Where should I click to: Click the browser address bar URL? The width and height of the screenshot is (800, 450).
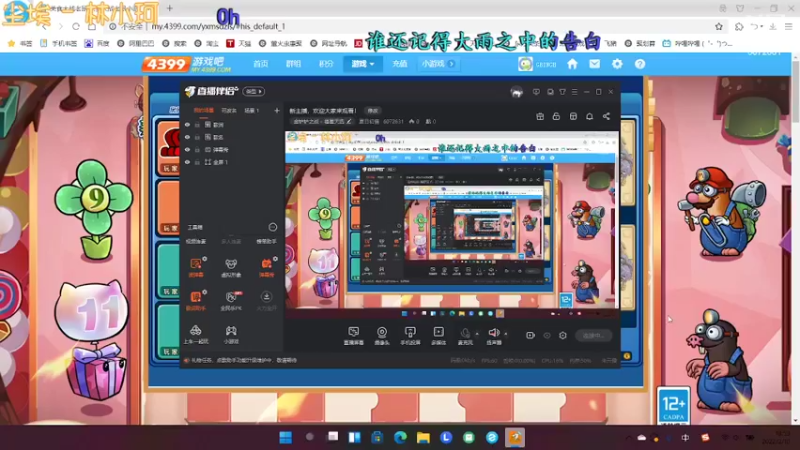coord(218,27)
